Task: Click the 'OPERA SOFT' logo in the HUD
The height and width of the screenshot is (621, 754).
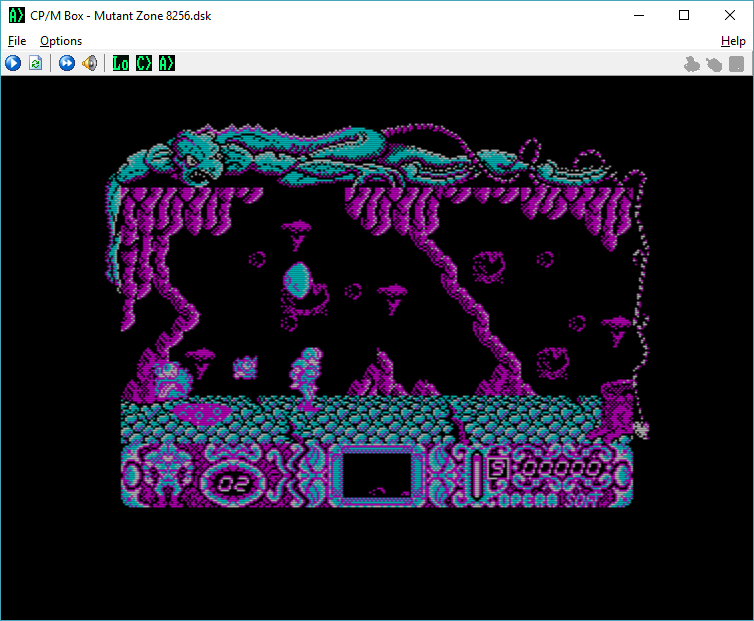Action: click(x=551, y=500)
